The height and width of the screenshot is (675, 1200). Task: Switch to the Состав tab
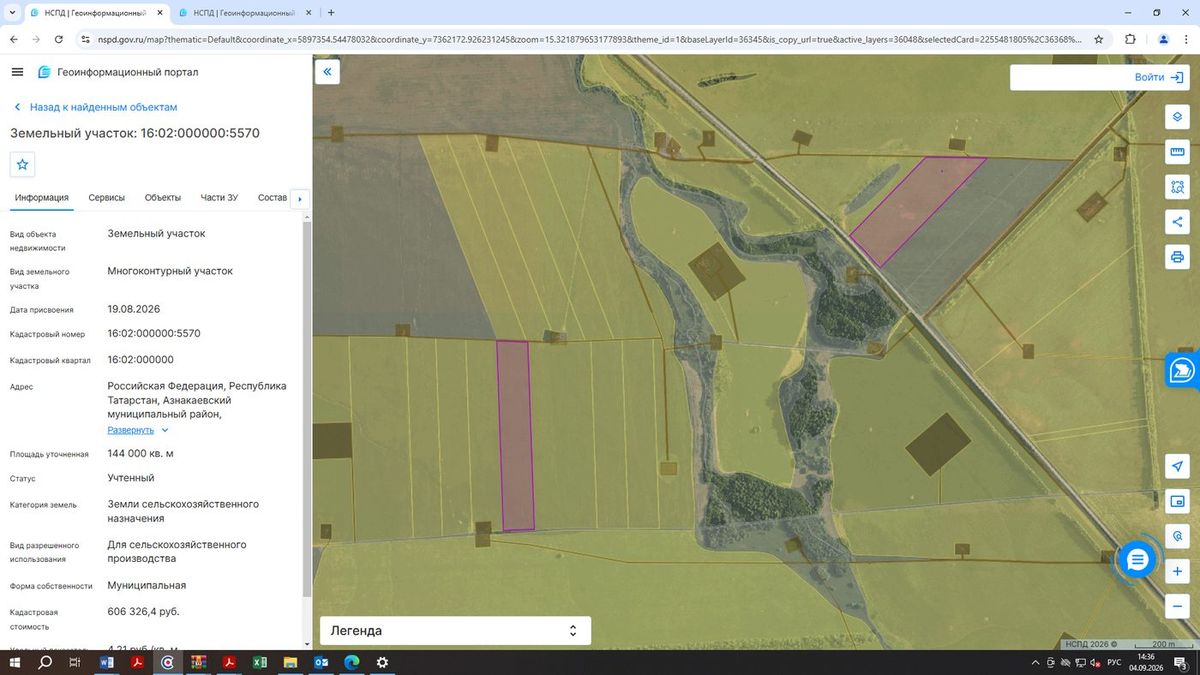272,198
